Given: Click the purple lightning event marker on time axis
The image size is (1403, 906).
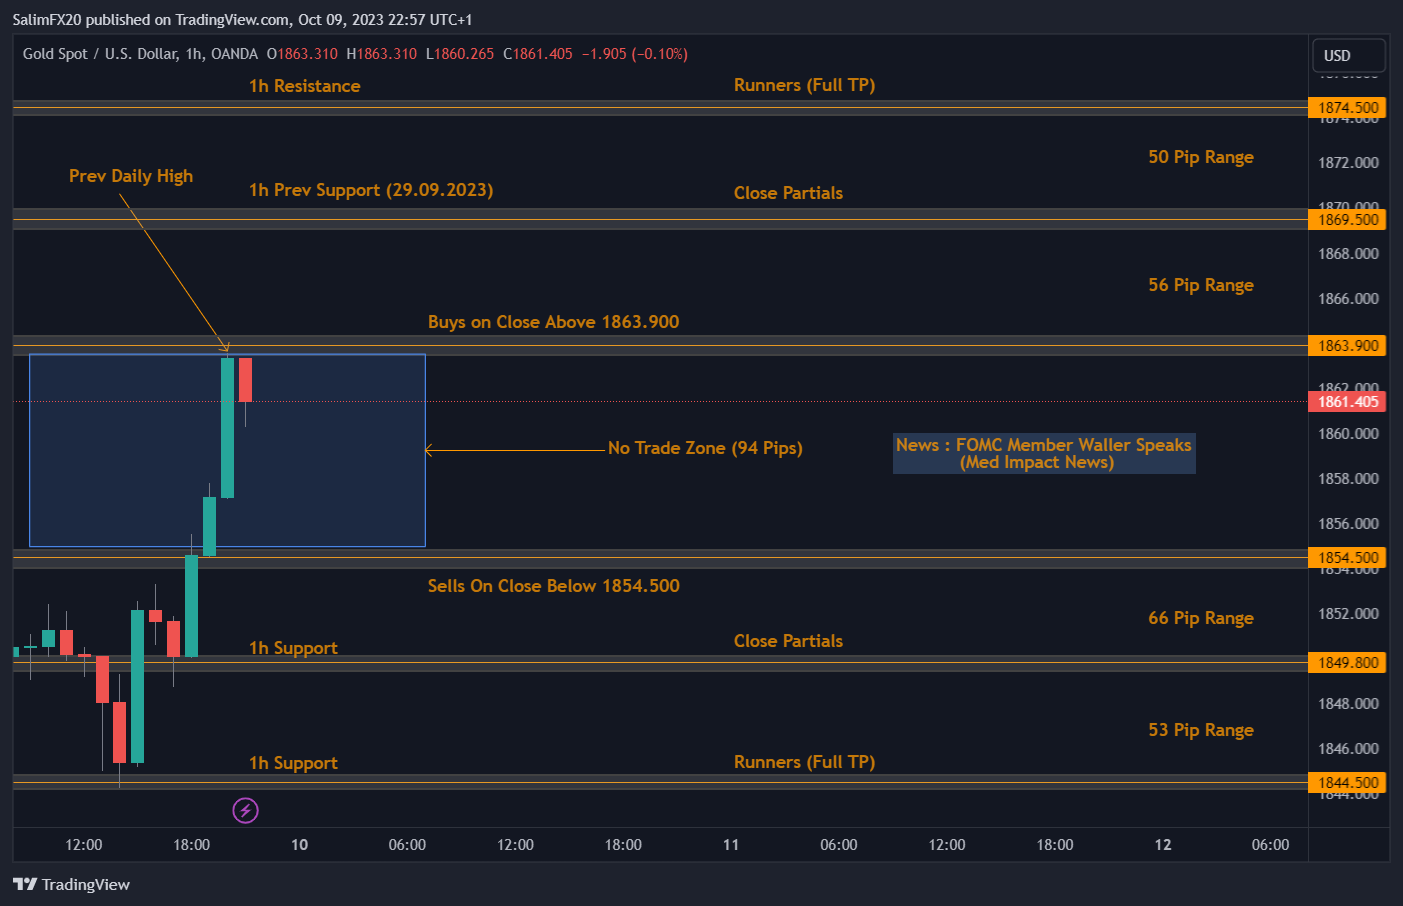Looking at the screenshot, I should point(246,810).
